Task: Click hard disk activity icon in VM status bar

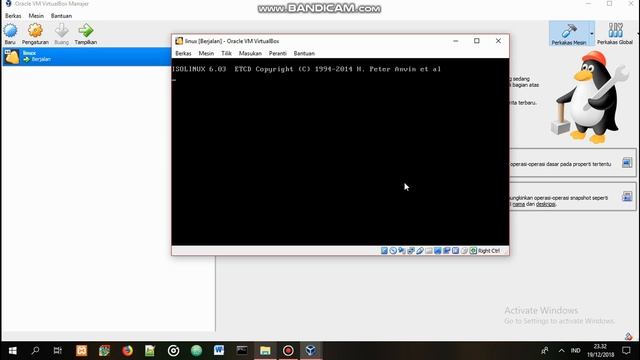Action: coord(384,251)
